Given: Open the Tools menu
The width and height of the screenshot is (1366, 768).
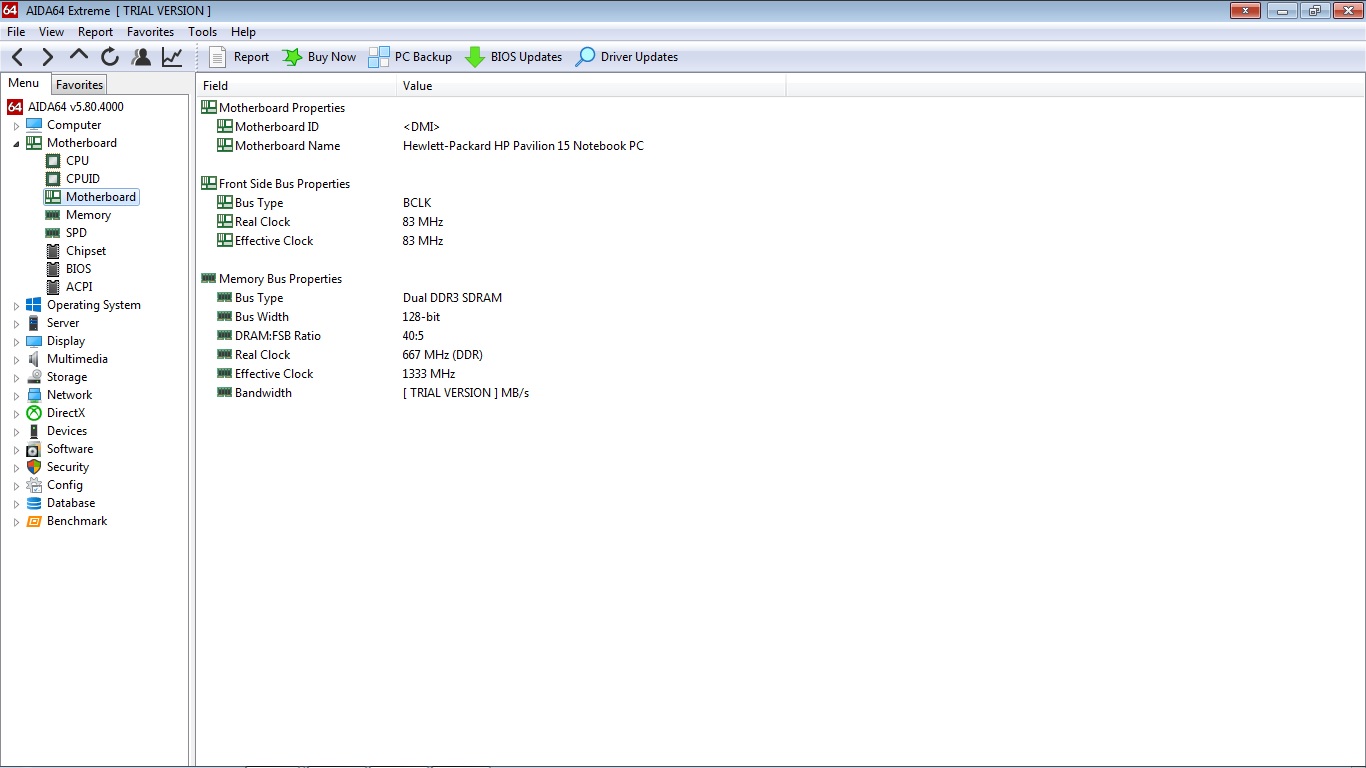Looking at the screenshot, I should (x=202, y=32).
